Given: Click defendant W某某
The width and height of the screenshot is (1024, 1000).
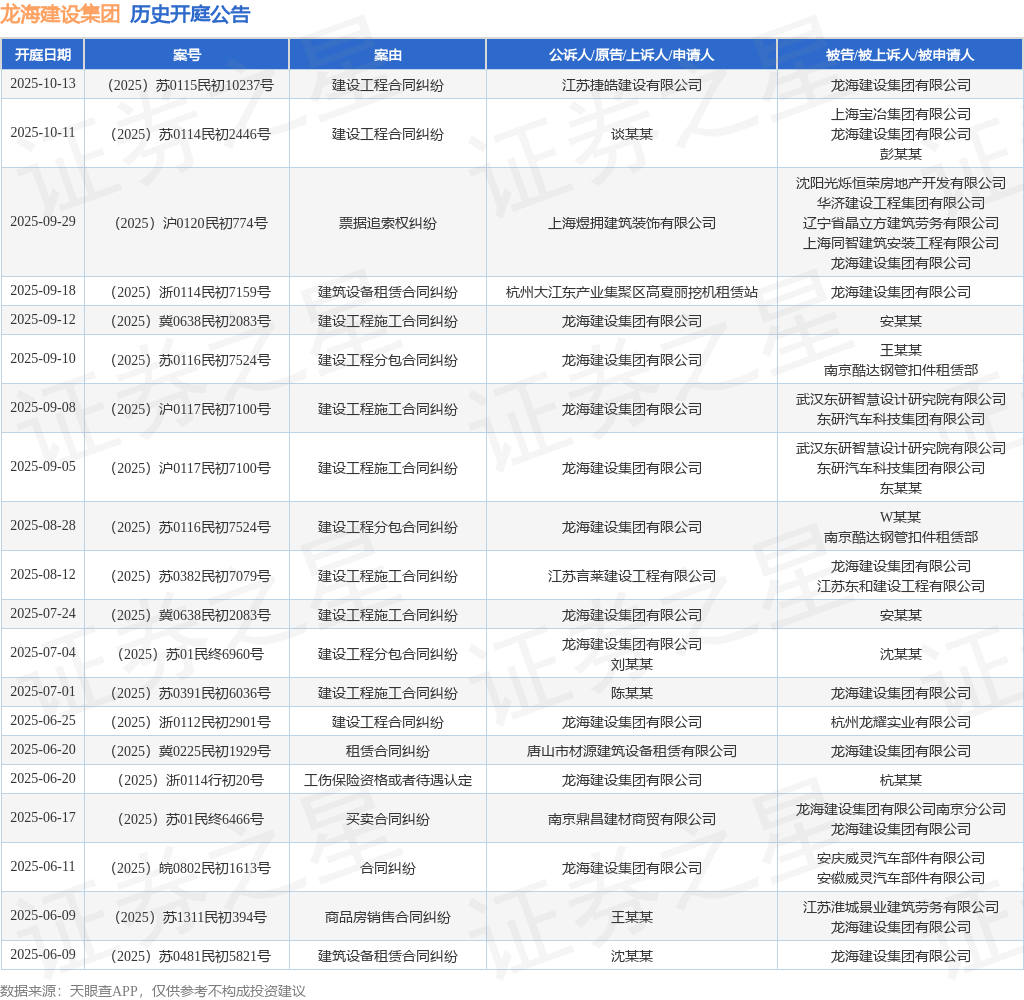Looking at the screenshot, I should point(901,517).
